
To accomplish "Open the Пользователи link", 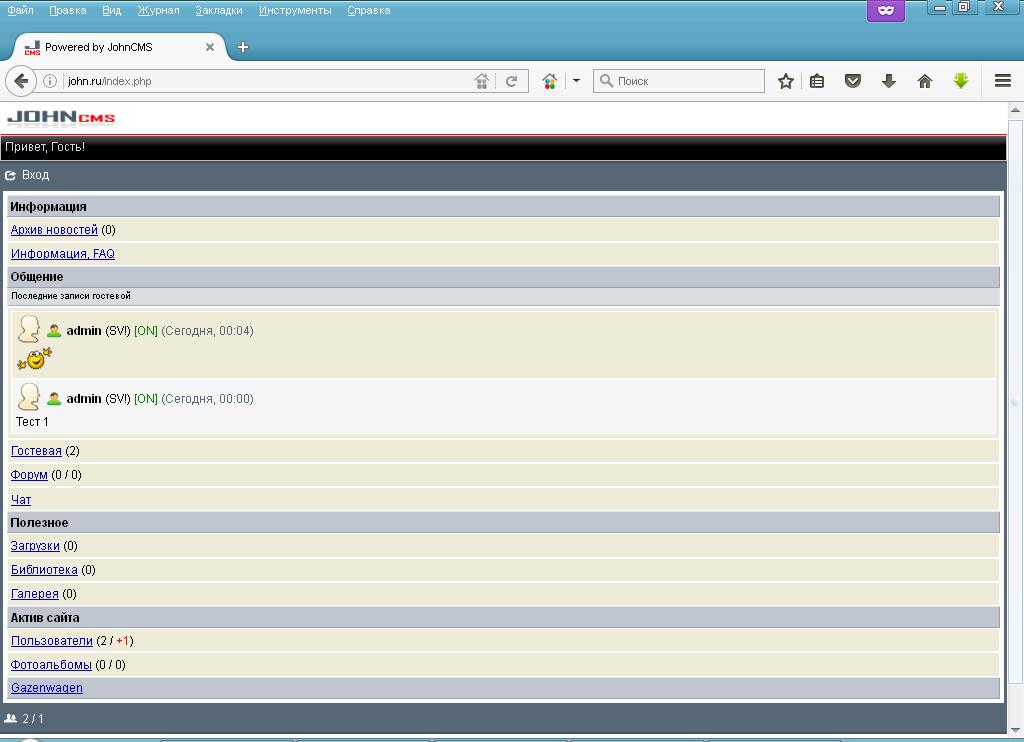I will 52,641.
